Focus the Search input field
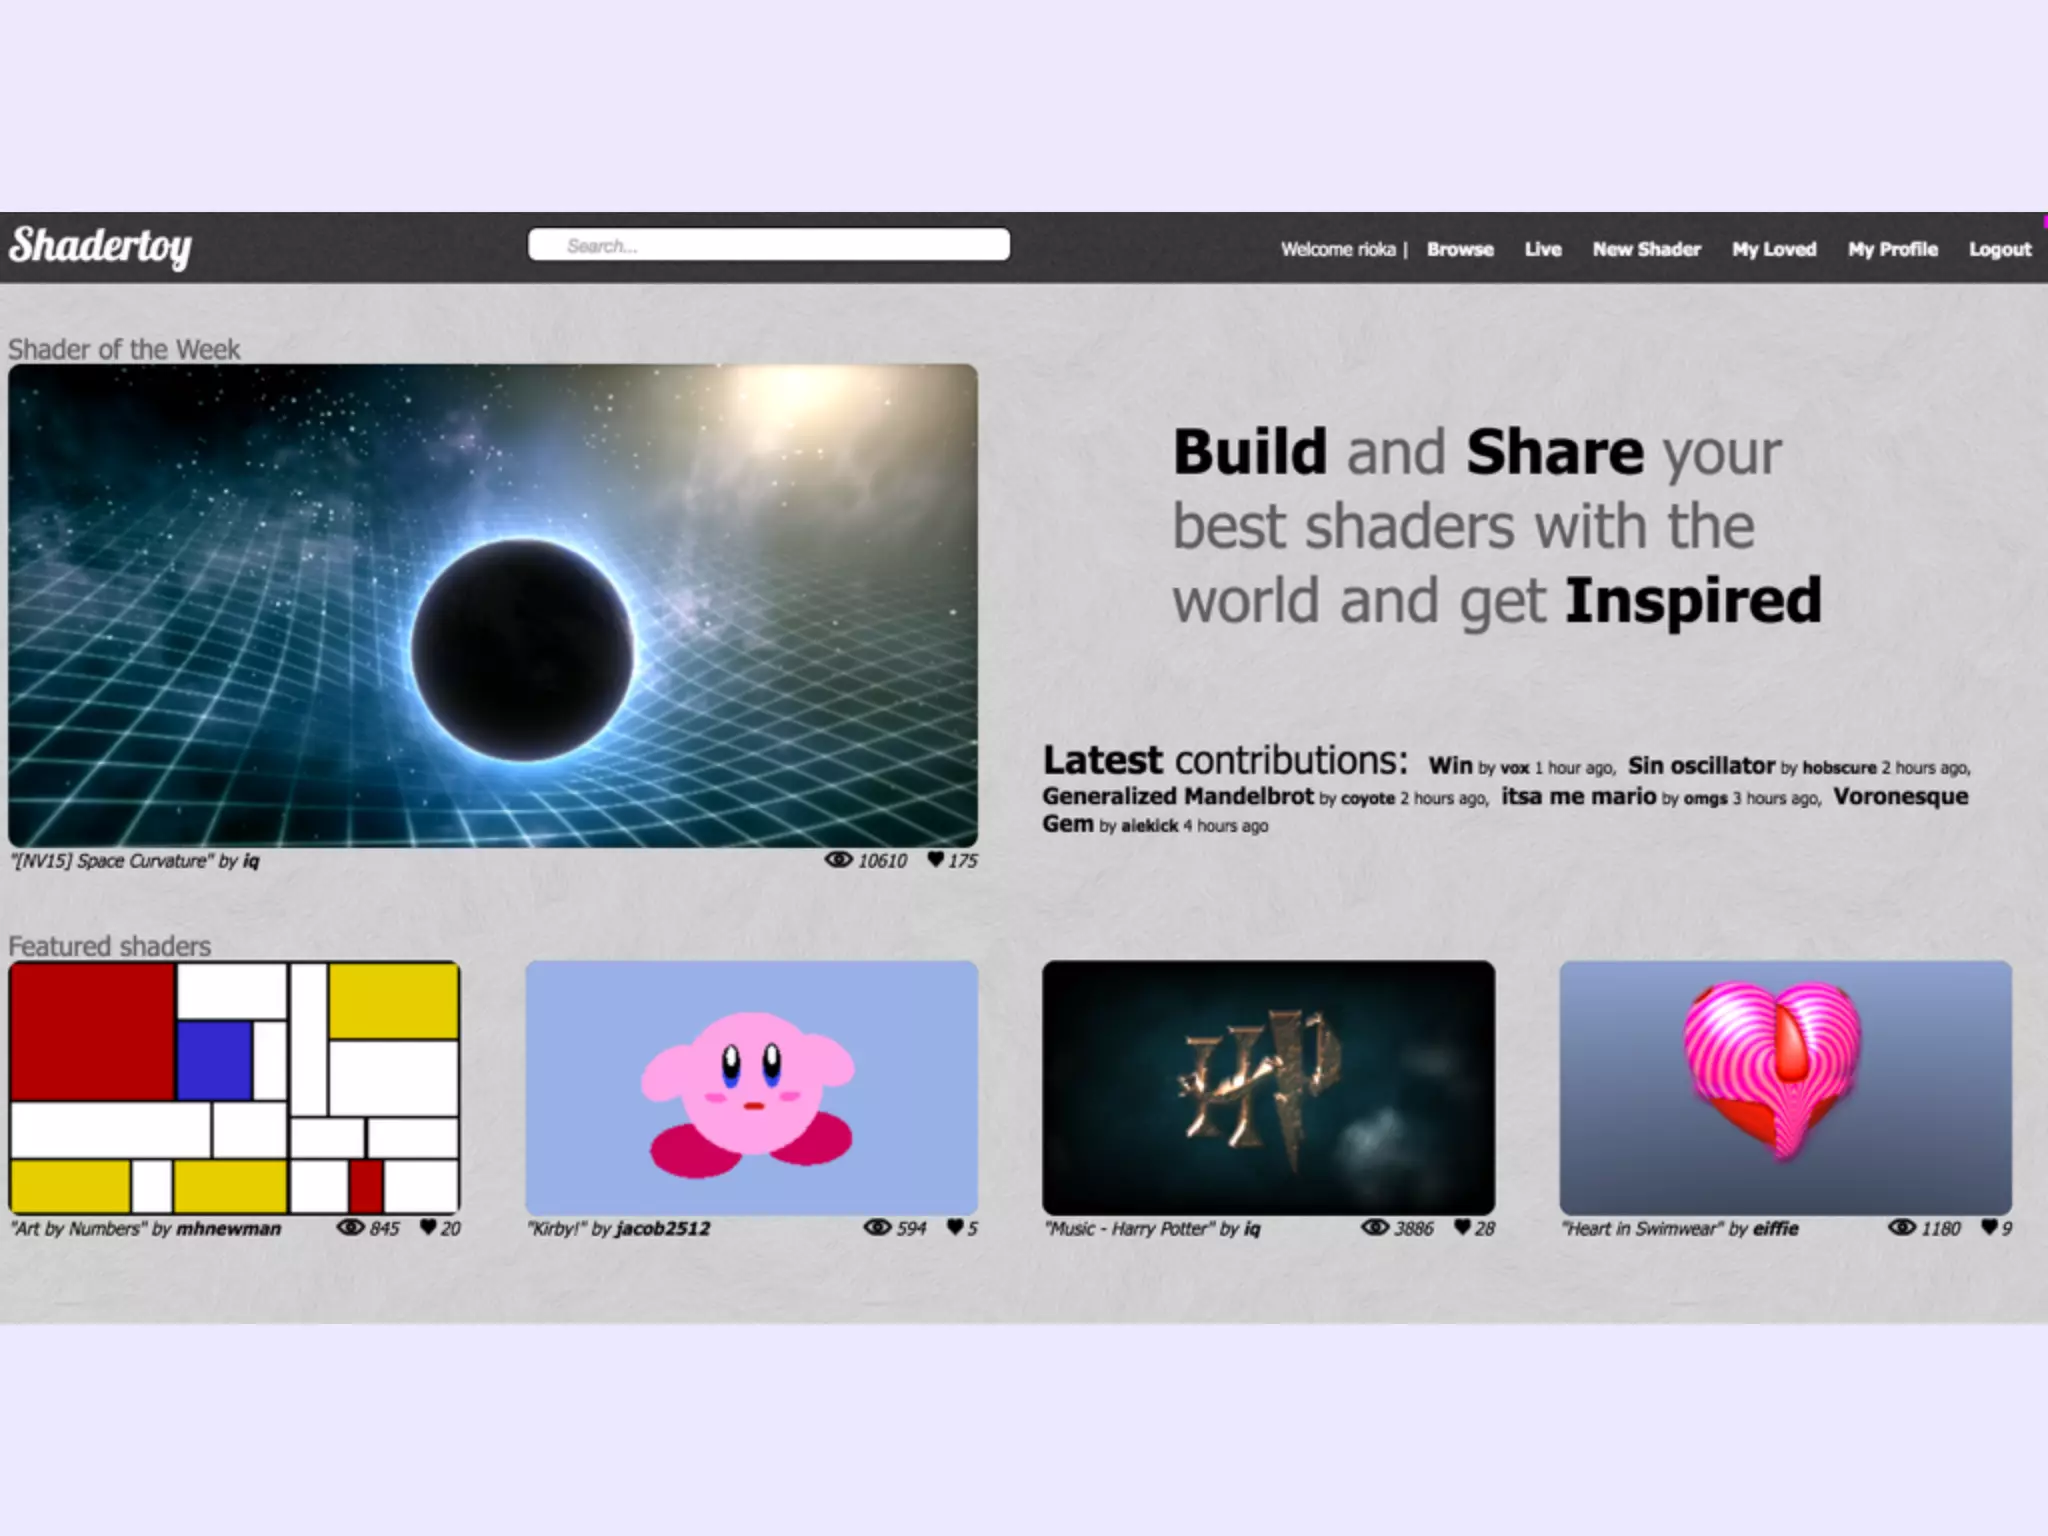 [768, 245]
